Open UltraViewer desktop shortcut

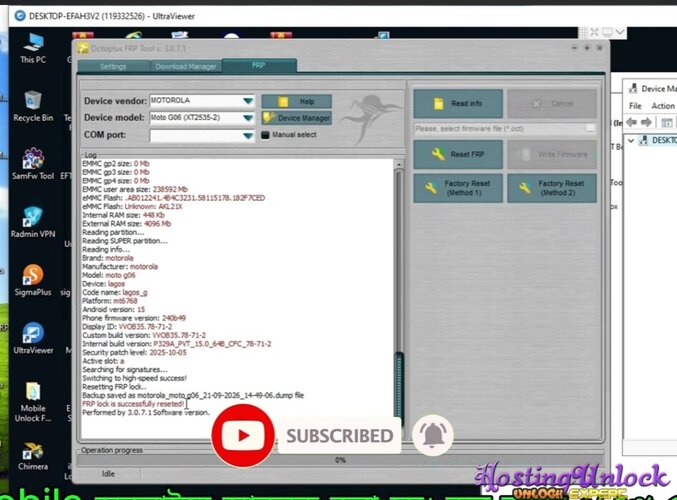tap(33, 339)
